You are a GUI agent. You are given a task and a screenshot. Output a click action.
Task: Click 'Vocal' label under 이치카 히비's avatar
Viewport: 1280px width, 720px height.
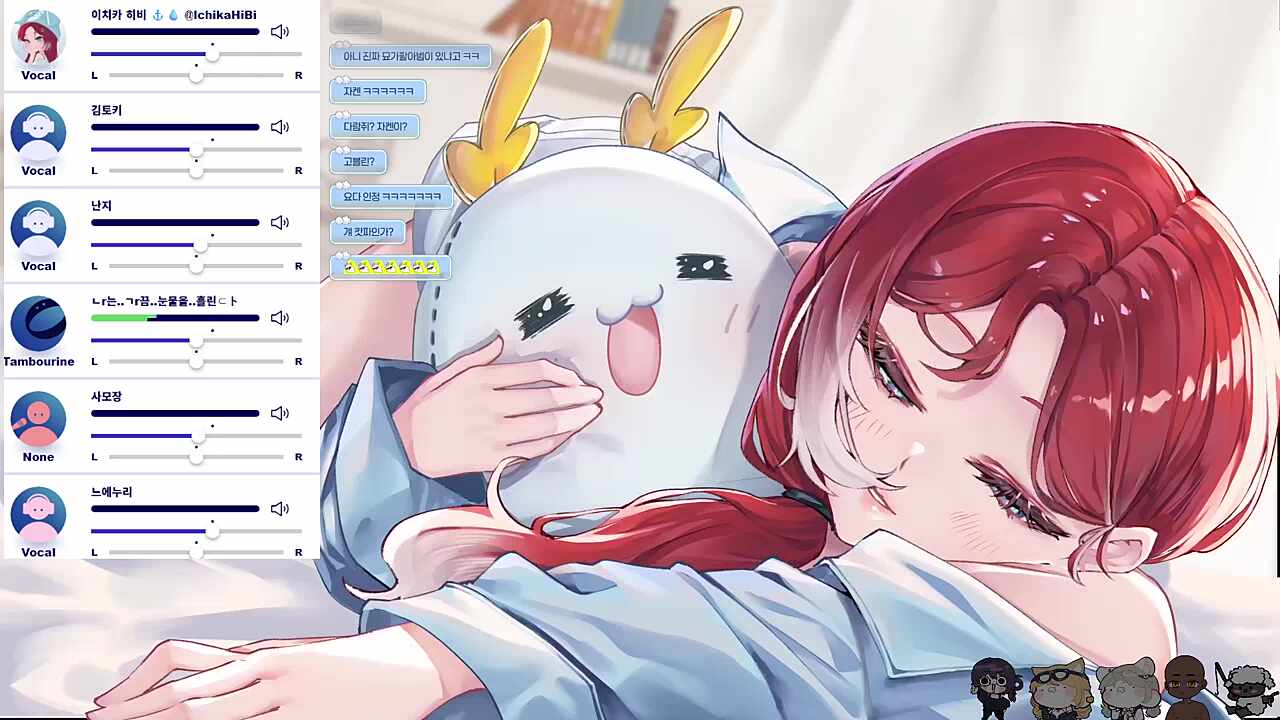tap(38, 75)
